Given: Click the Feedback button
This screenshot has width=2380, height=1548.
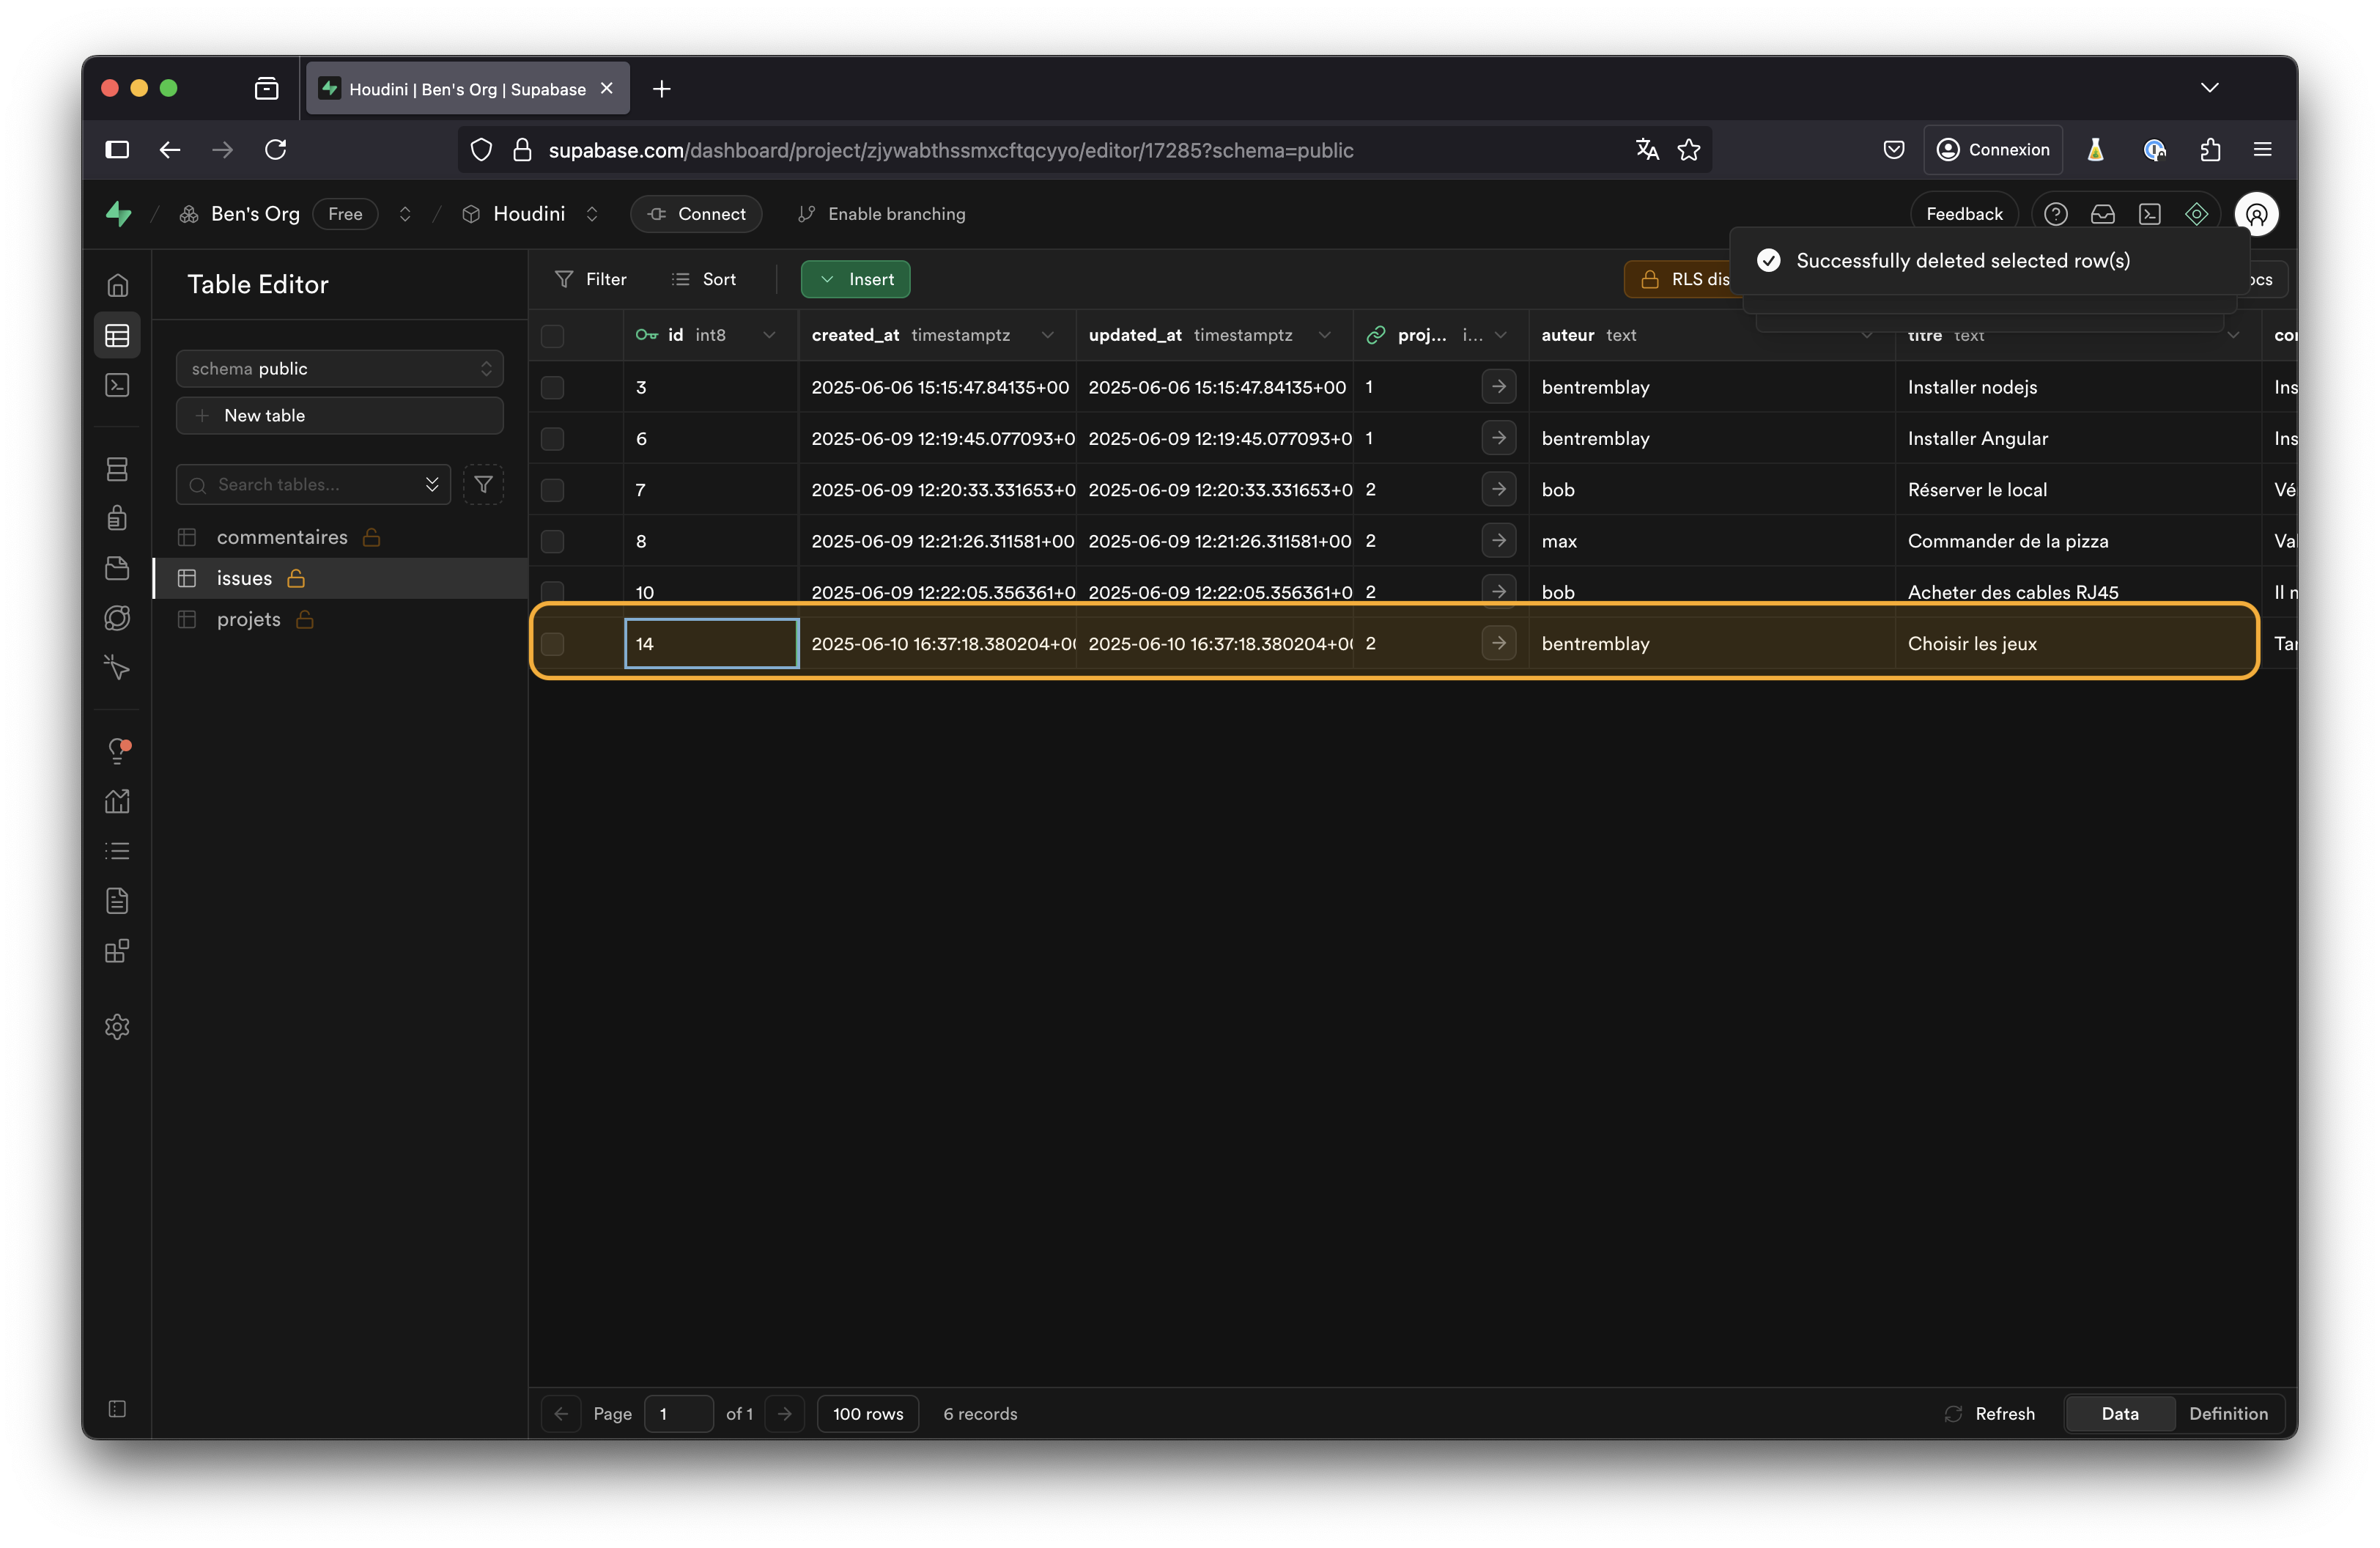Looking at the screenshot, I should click(x=1964, y=214).
